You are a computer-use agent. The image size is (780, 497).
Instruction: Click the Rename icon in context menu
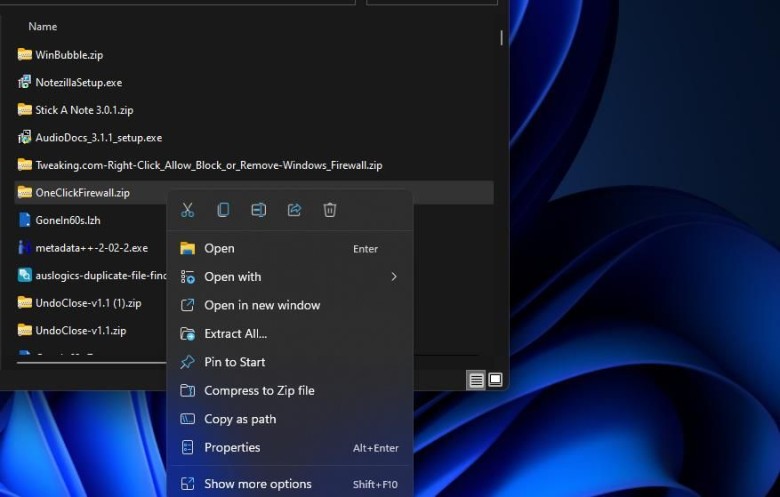[x=259, y=210]
